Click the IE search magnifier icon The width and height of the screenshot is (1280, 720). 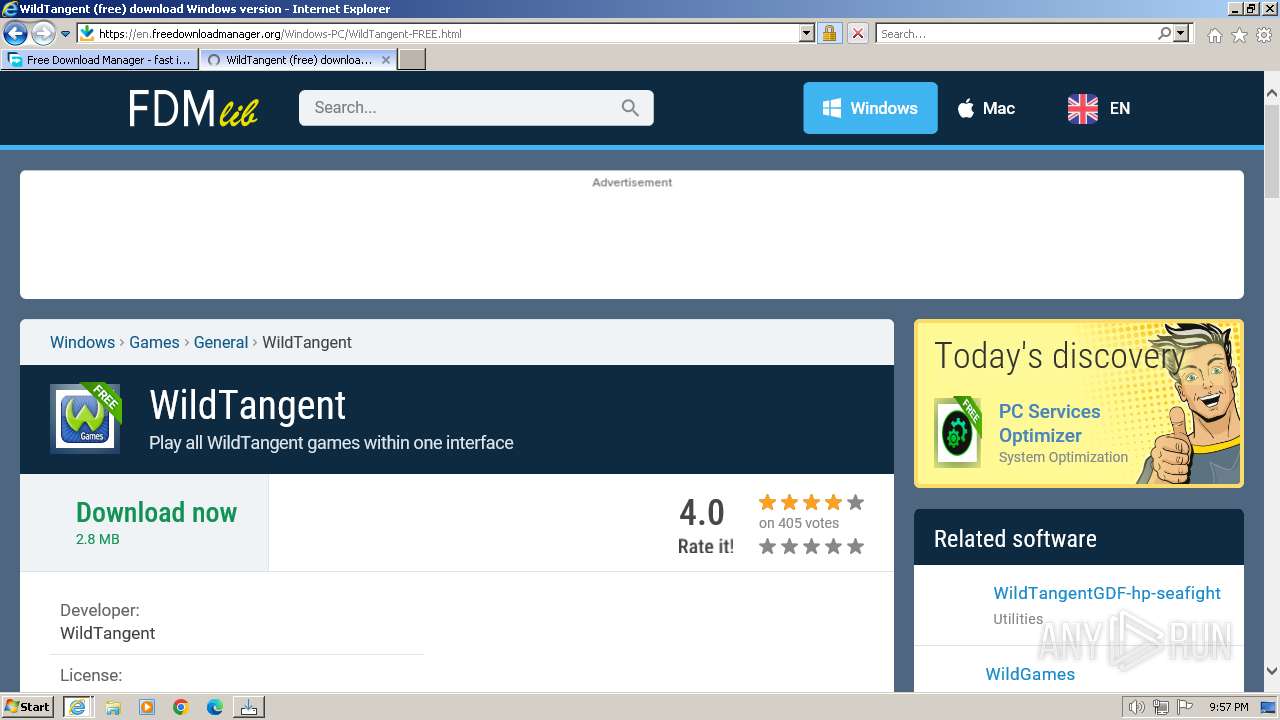[1164, 33]
